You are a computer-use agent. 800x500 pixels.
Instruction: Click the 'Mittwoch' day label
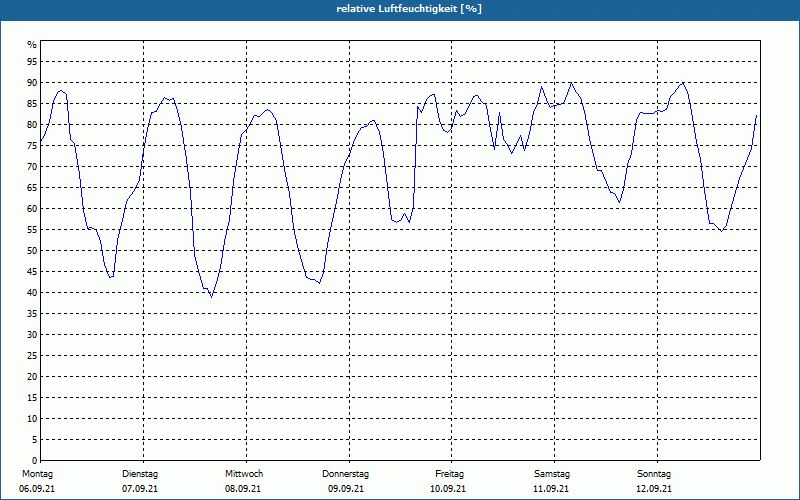coord(244,474)
